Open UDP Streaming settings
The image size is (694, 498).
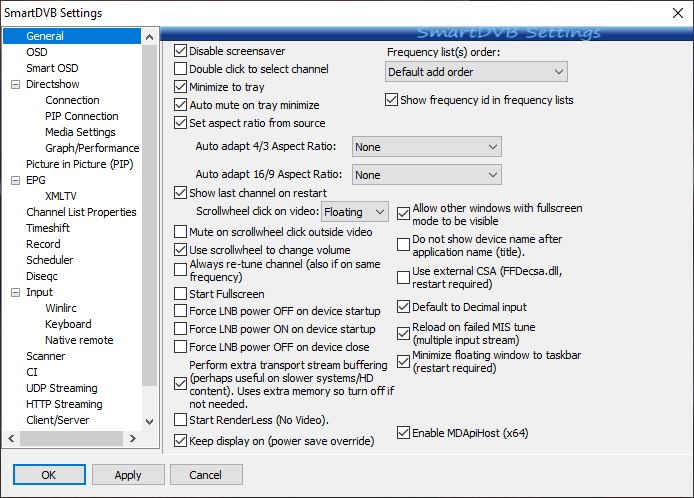[x=62, y=388]
